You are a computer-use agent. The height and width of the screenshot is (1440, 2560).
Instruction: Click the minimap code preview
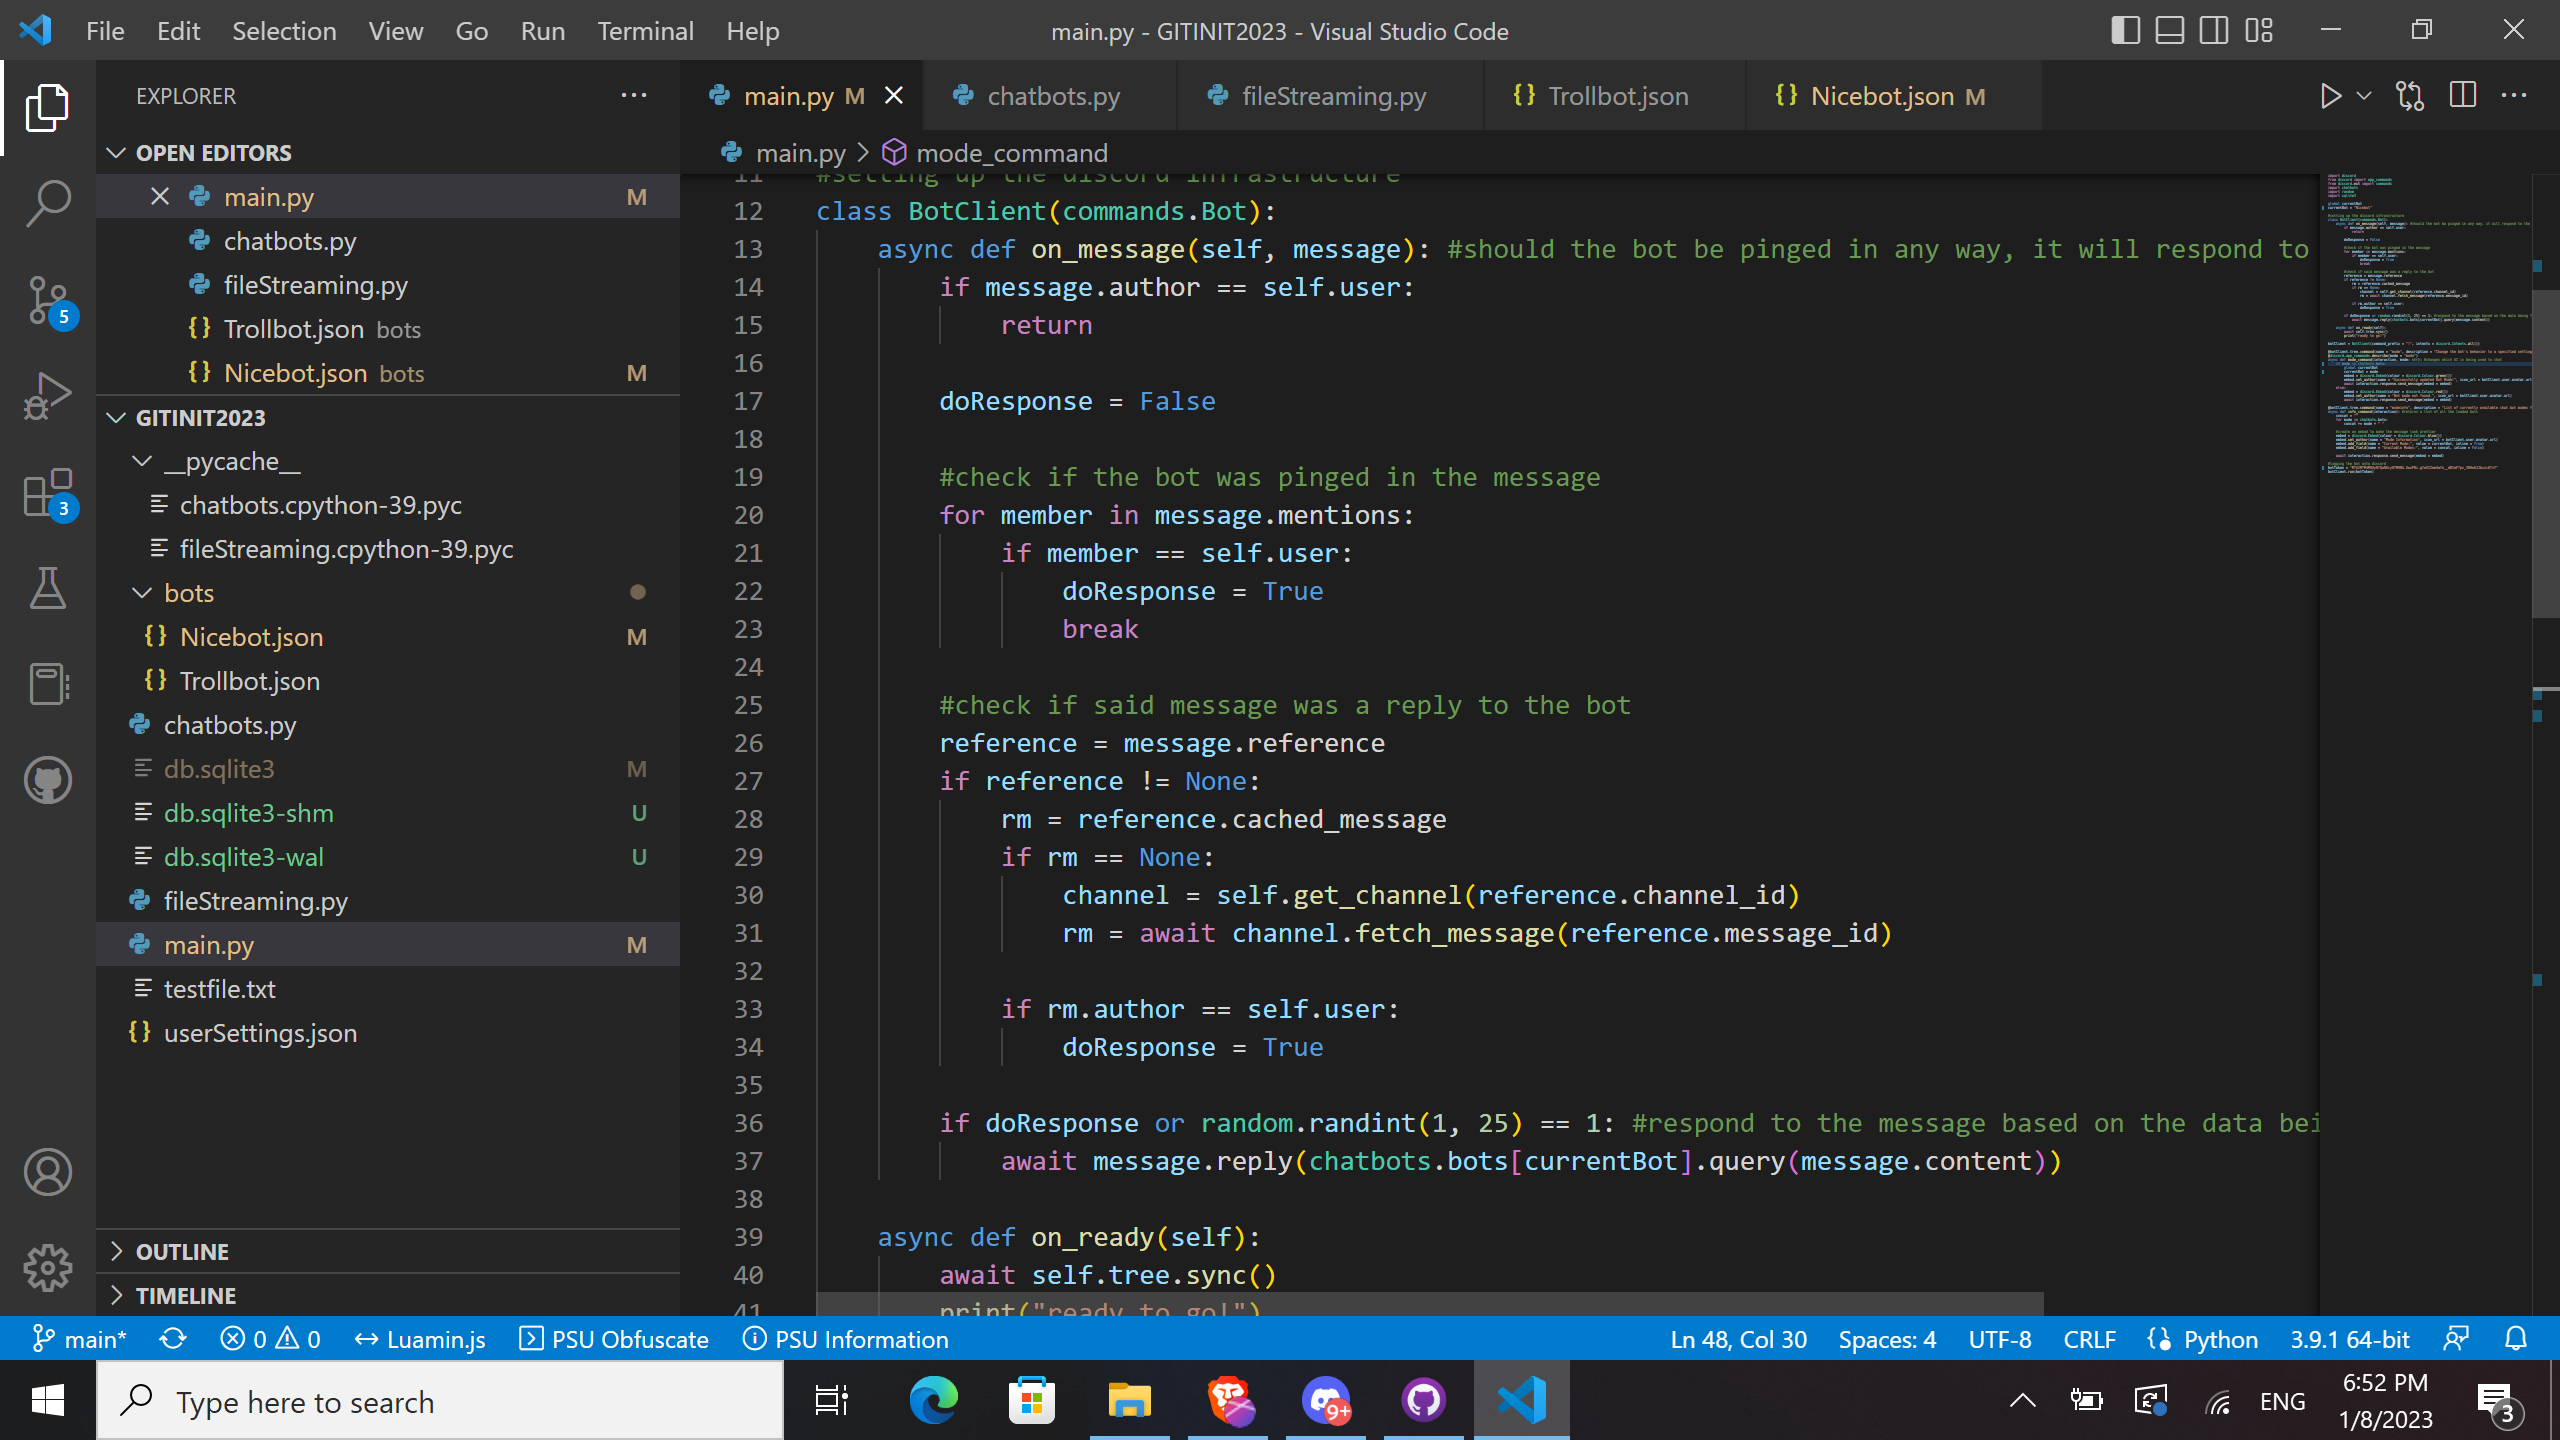click(x=2420, y=320)
